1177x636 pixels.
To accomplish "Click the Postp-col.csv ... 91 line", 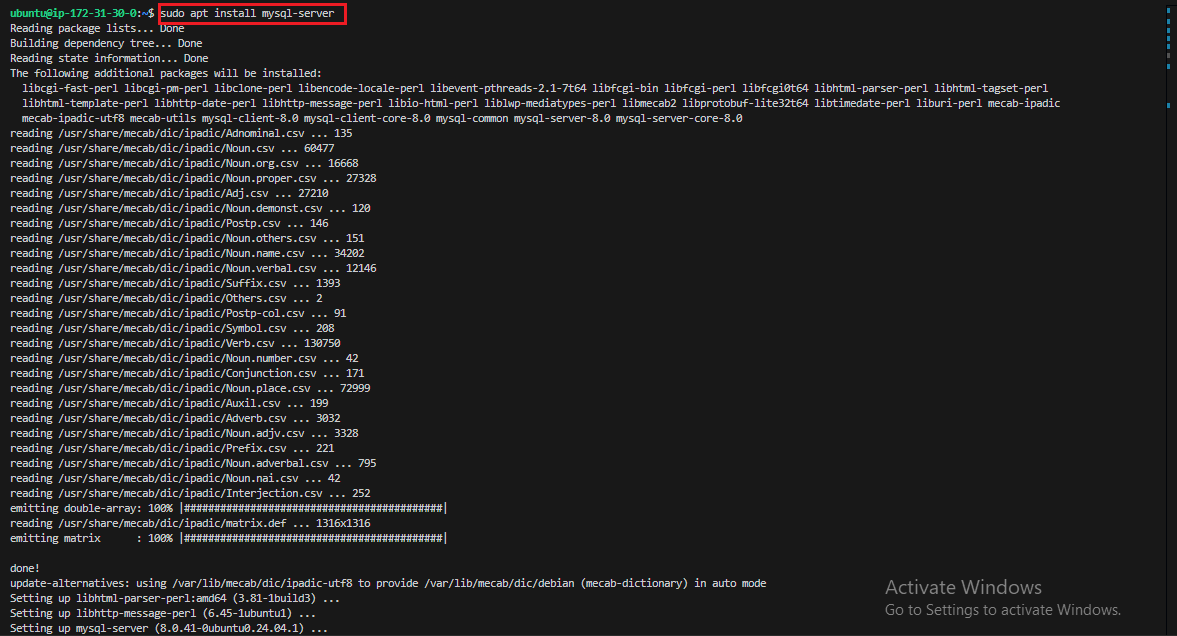I will click(178, 314).
